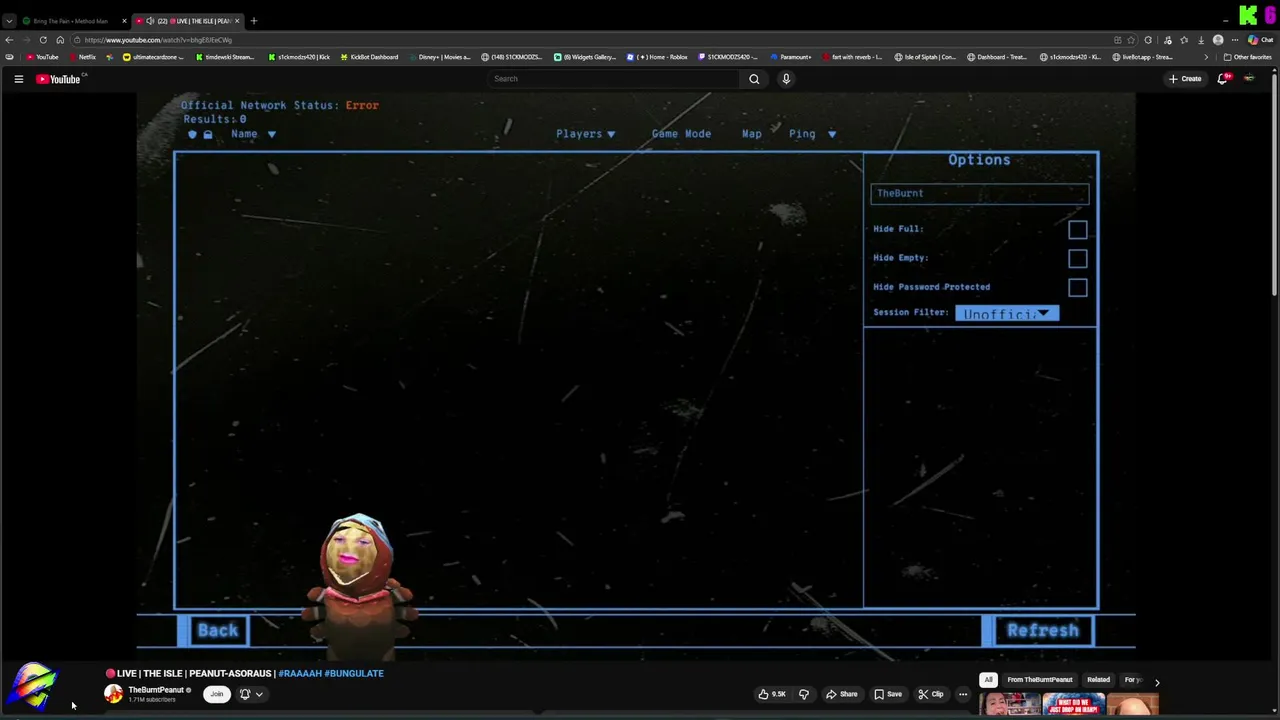Open the #RAAAAH hashtag link
This screenshot has width=1280, height=720.
[x=299, y=674]
